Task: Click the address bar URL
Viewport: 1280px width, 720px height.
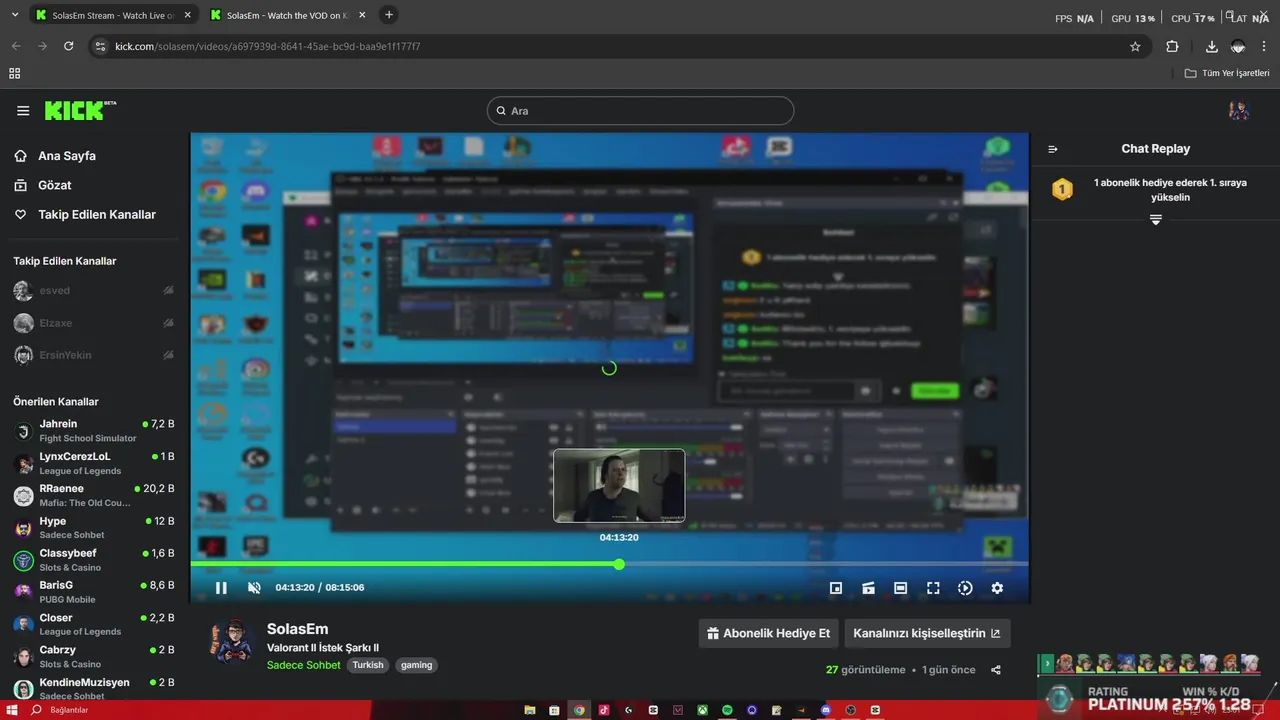Action: point(267,46)
